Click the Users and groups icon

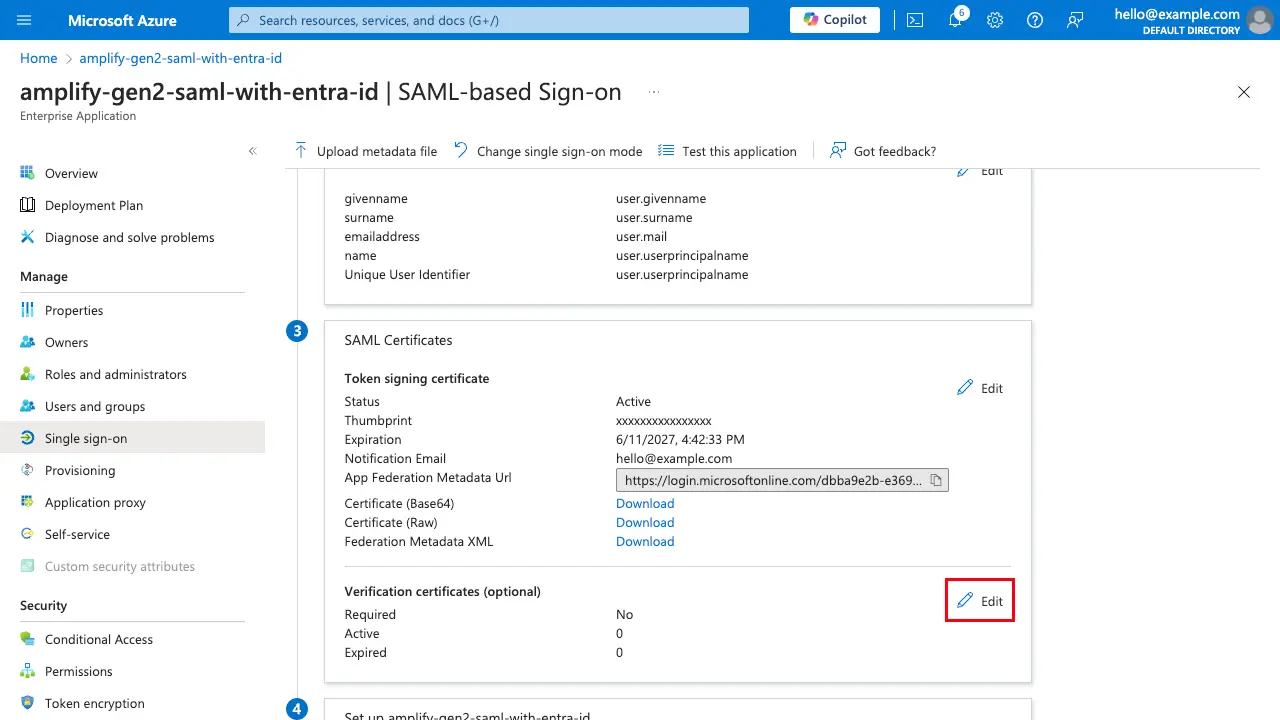[x=27, y=406]
